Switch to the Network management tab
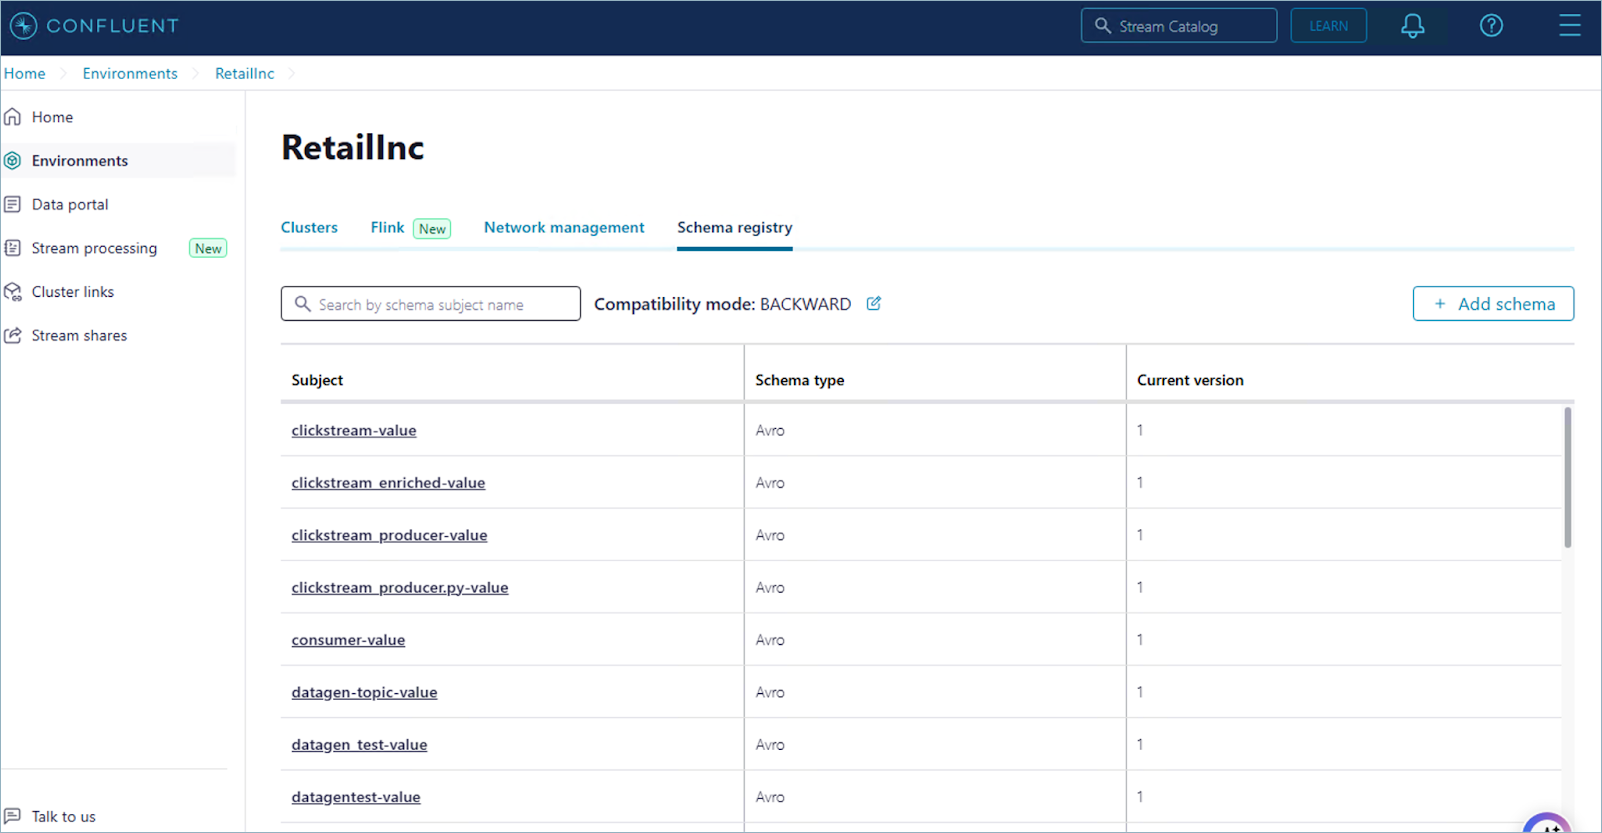 564,228
